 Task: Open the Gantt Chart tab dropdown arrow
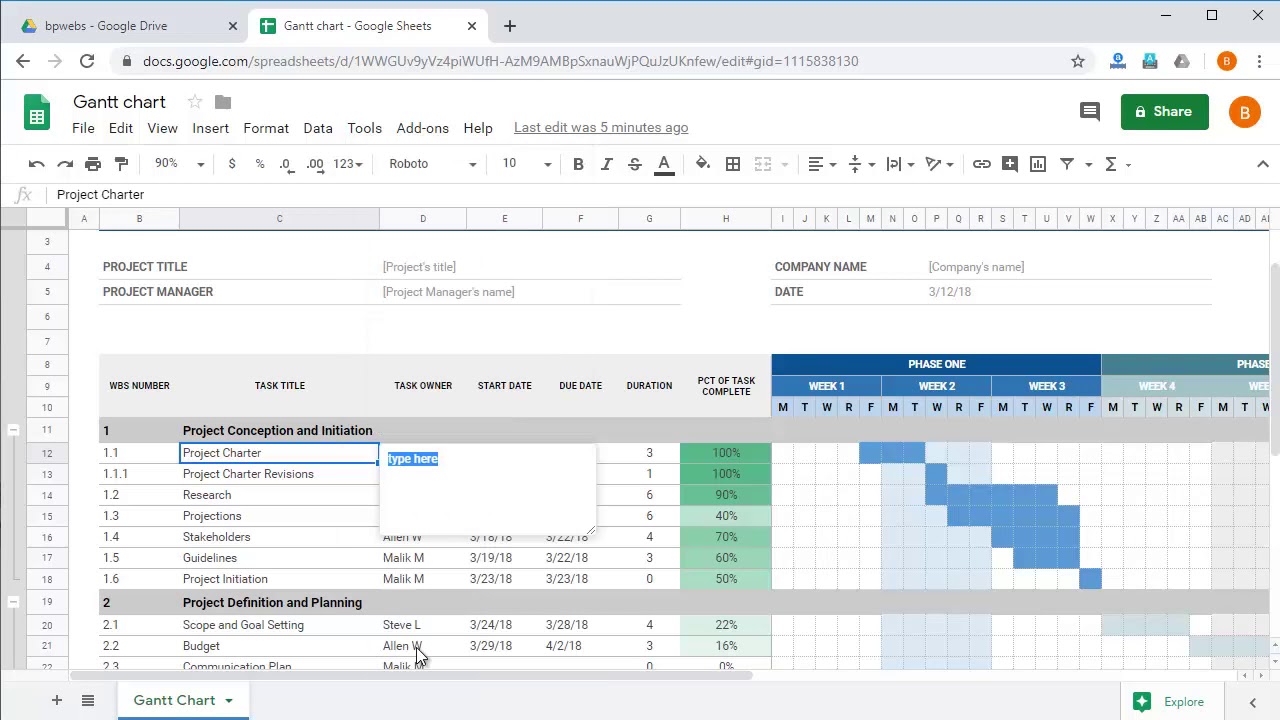pos(229,701)
